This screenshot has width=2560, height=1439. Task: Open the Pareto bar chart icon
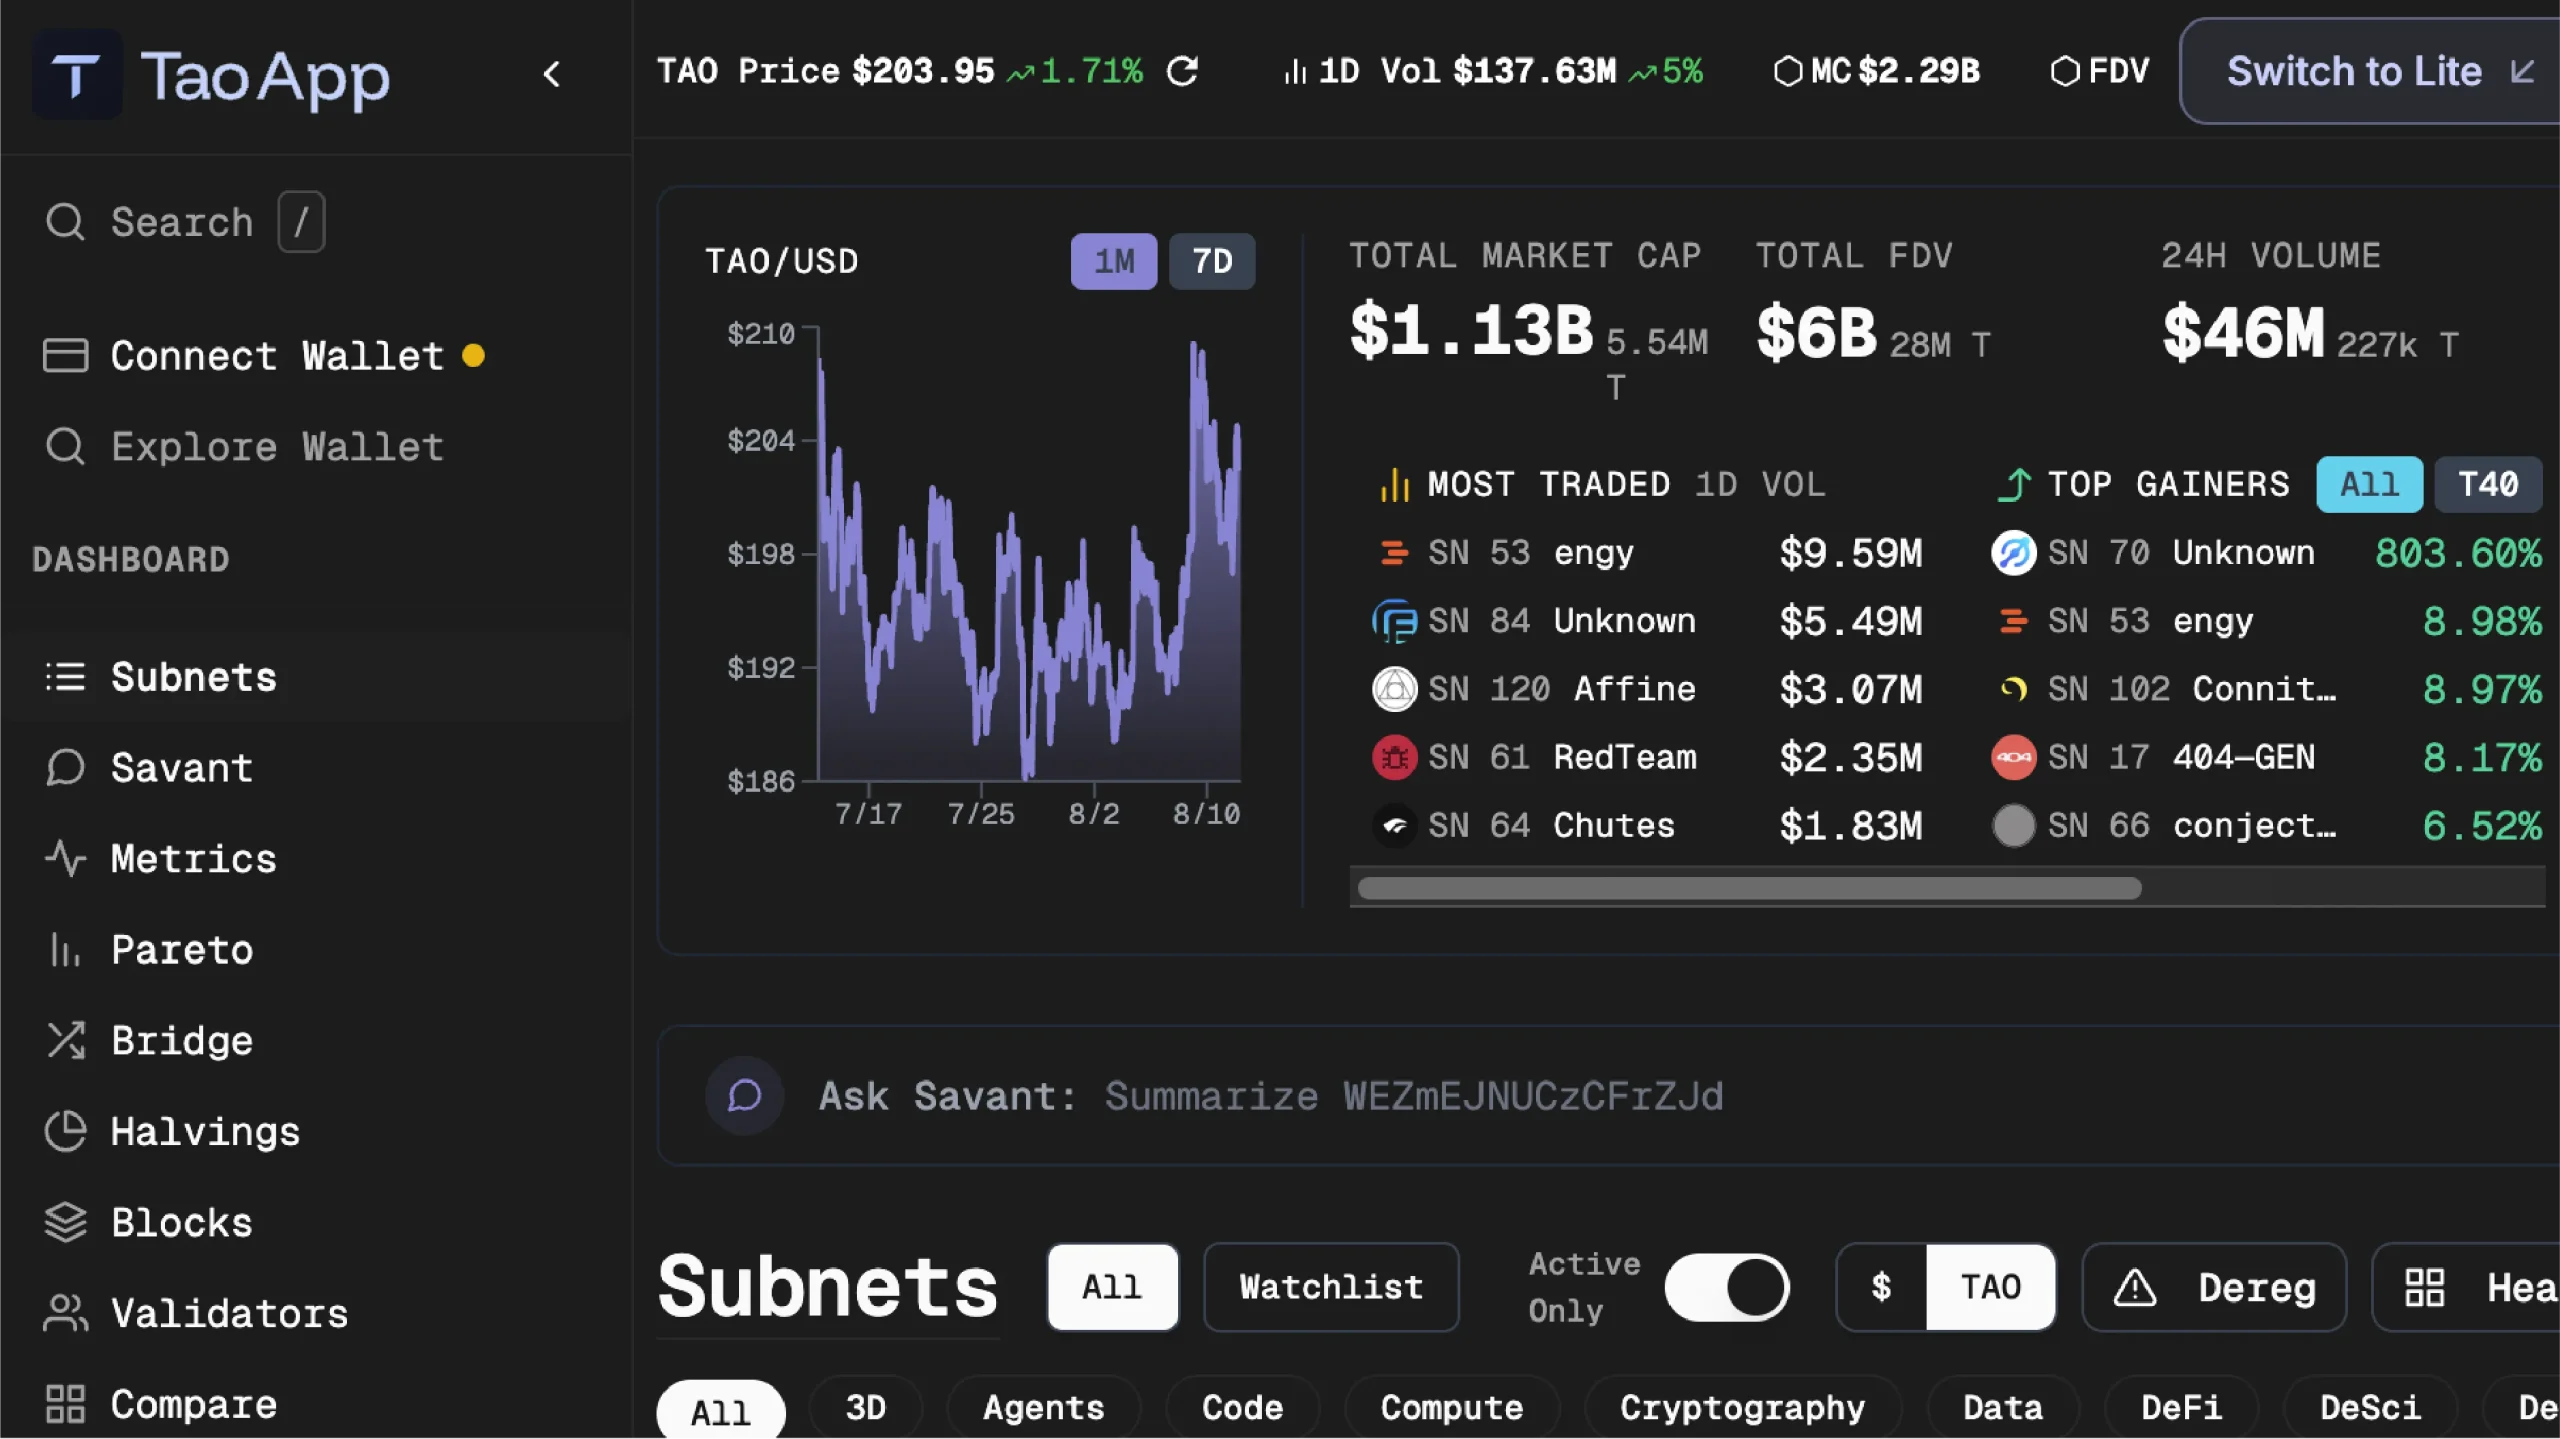pos(66,949)
